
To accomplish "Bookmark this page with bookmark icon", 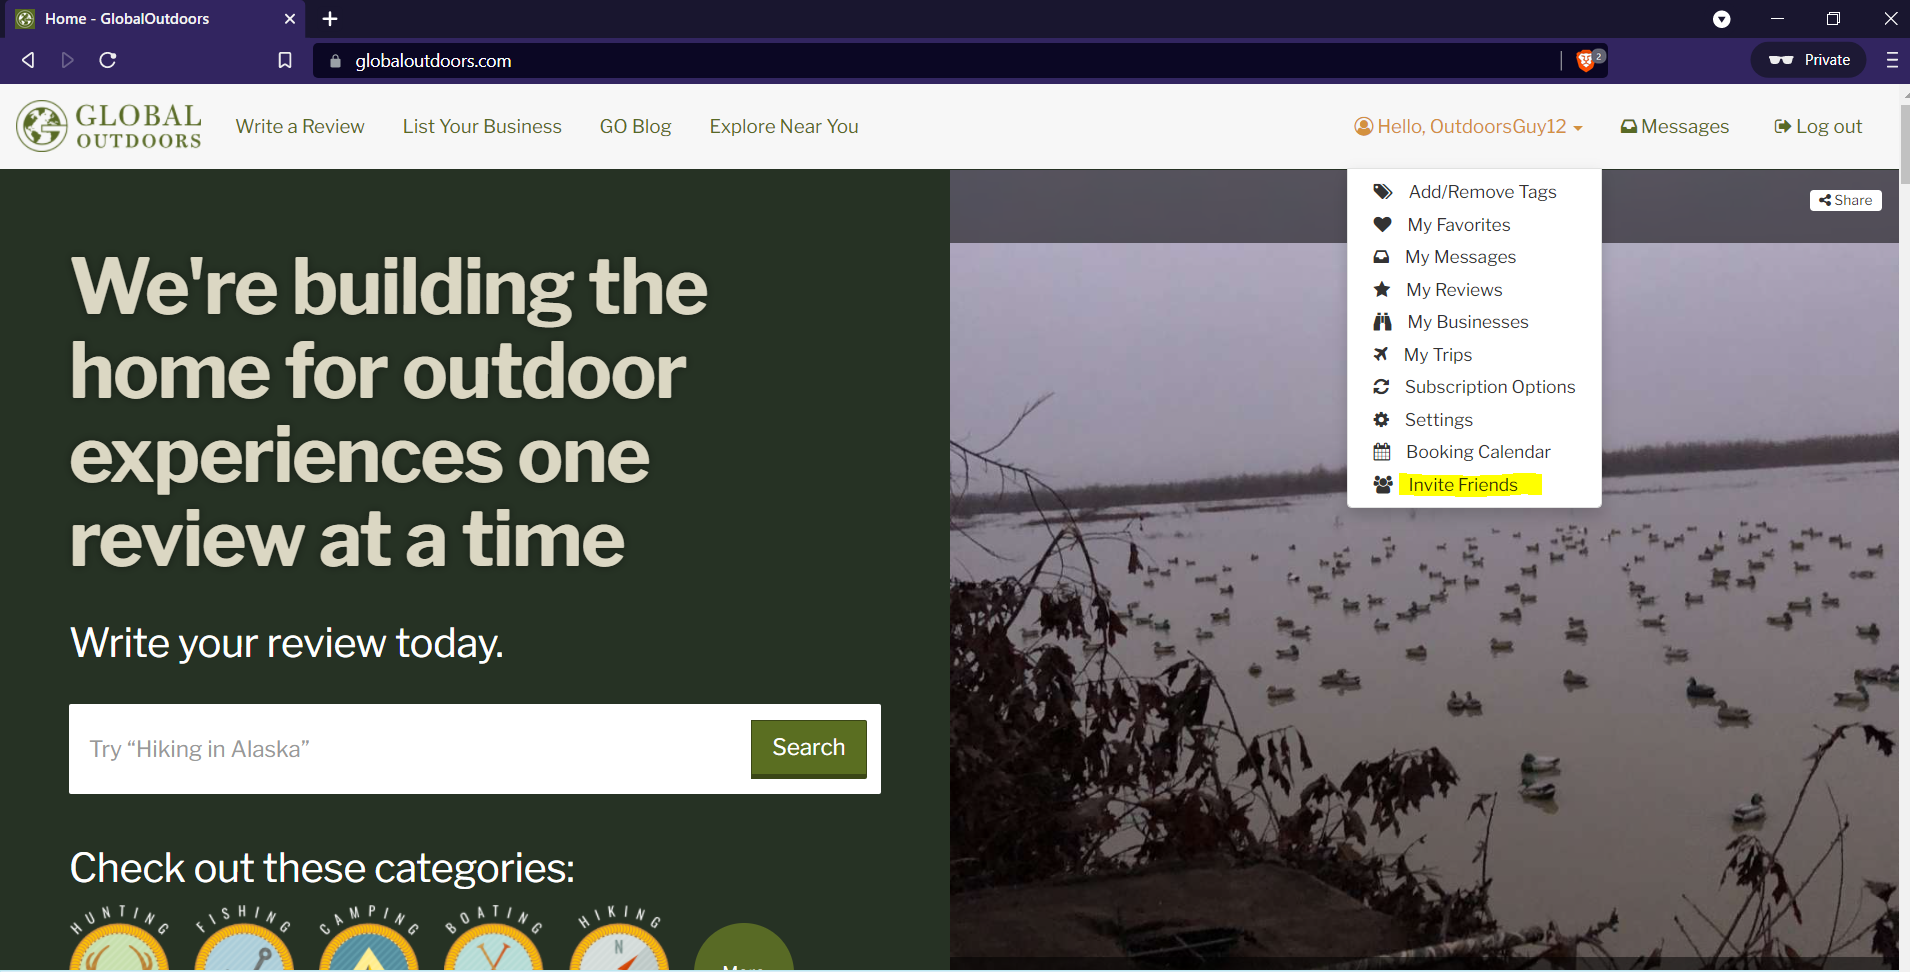I will click(x=285, y=60).
